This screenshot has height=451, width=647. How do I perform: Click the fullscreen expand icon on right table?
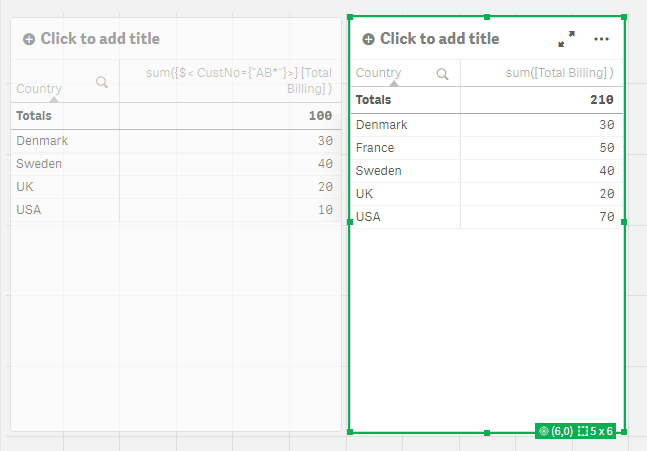567,39
